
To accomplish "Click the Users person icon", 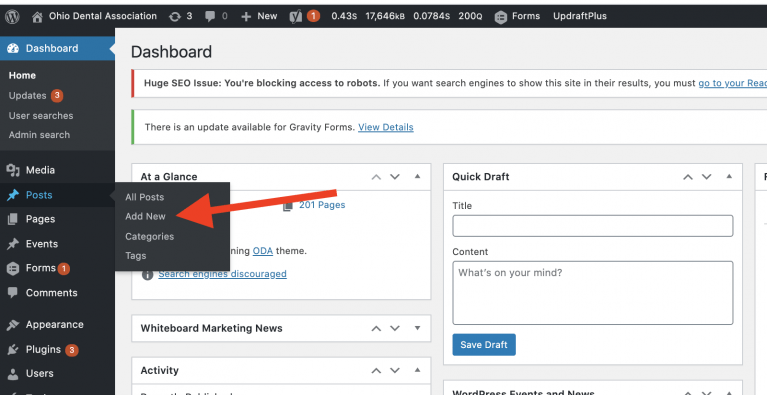I will [x=13, y=374].
